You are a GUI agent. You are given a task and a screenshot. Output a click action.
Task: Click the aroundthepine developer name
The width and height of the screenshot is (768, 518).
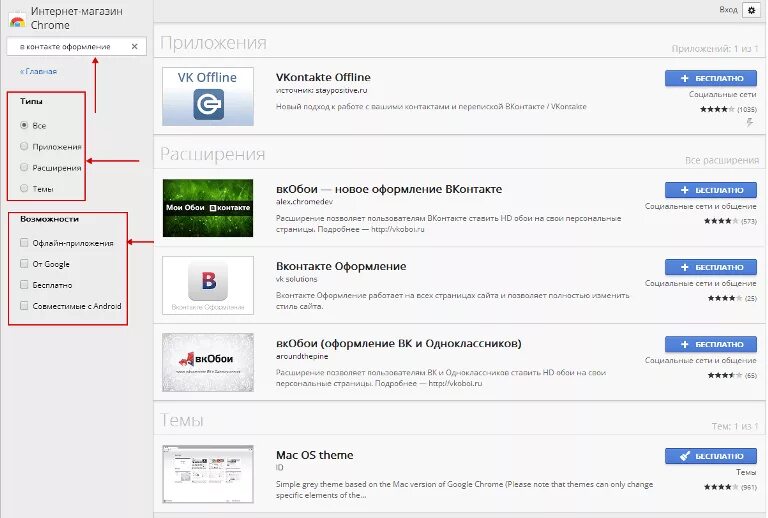click(x=302, y=356)
